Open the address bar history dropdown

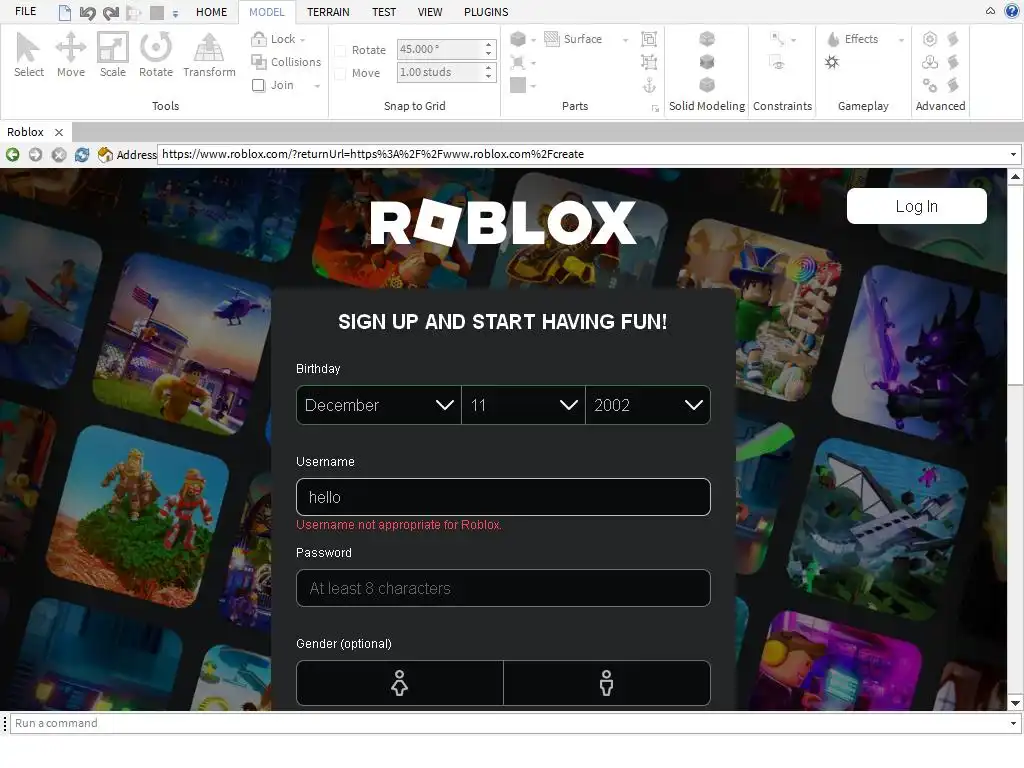click(1013, 155)
